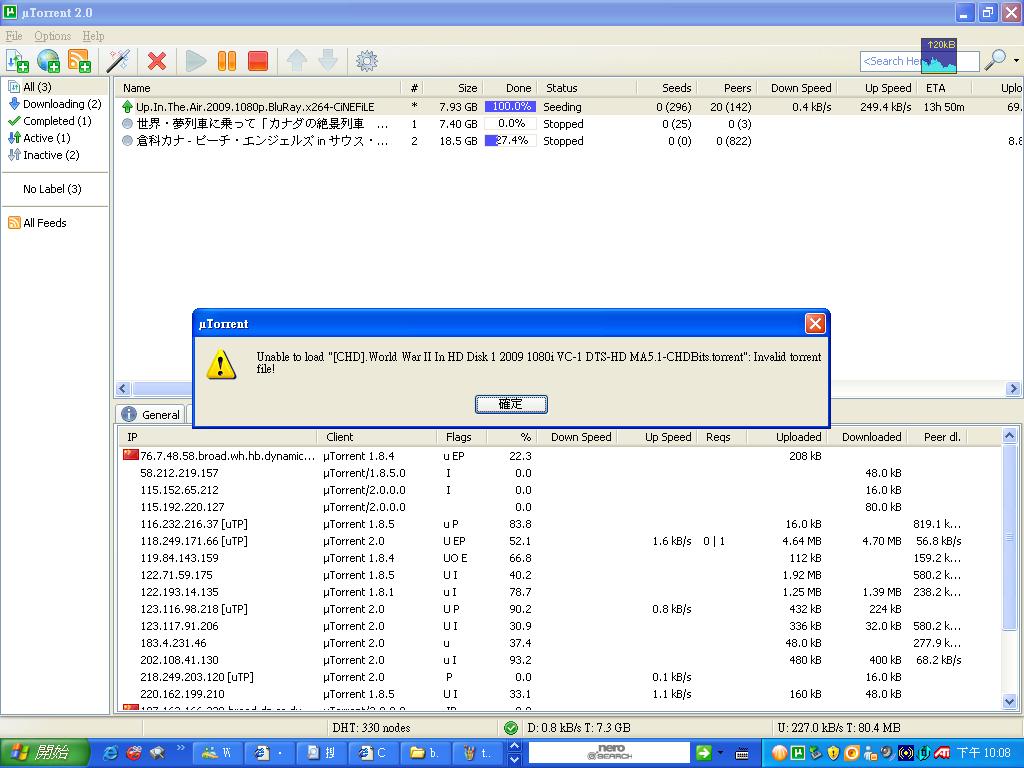Select All Feeds in the sidebar
Viewport: 1024px width, 768px height.
[45, 223]
